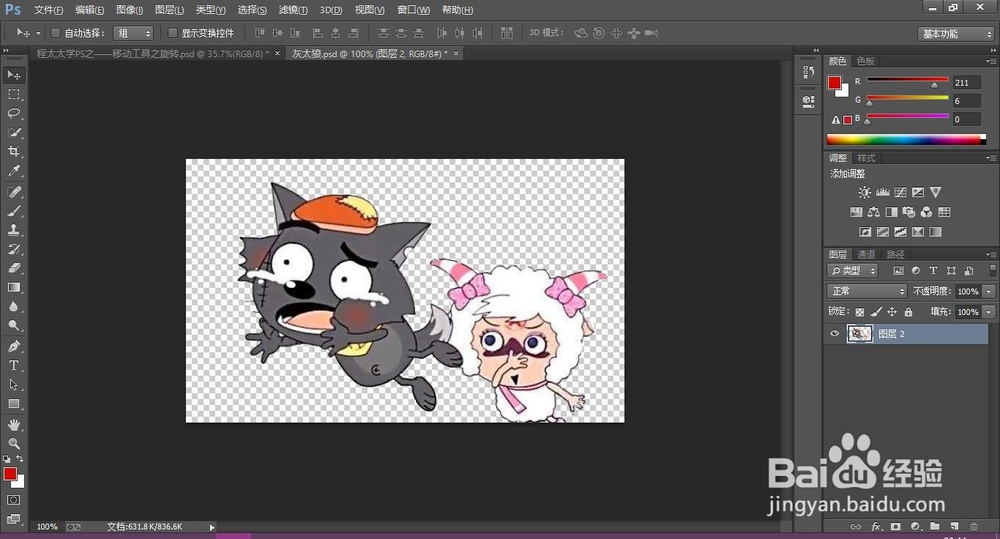
Task: Enable the 自动选择 checkbox
Action: pos(55,33)
